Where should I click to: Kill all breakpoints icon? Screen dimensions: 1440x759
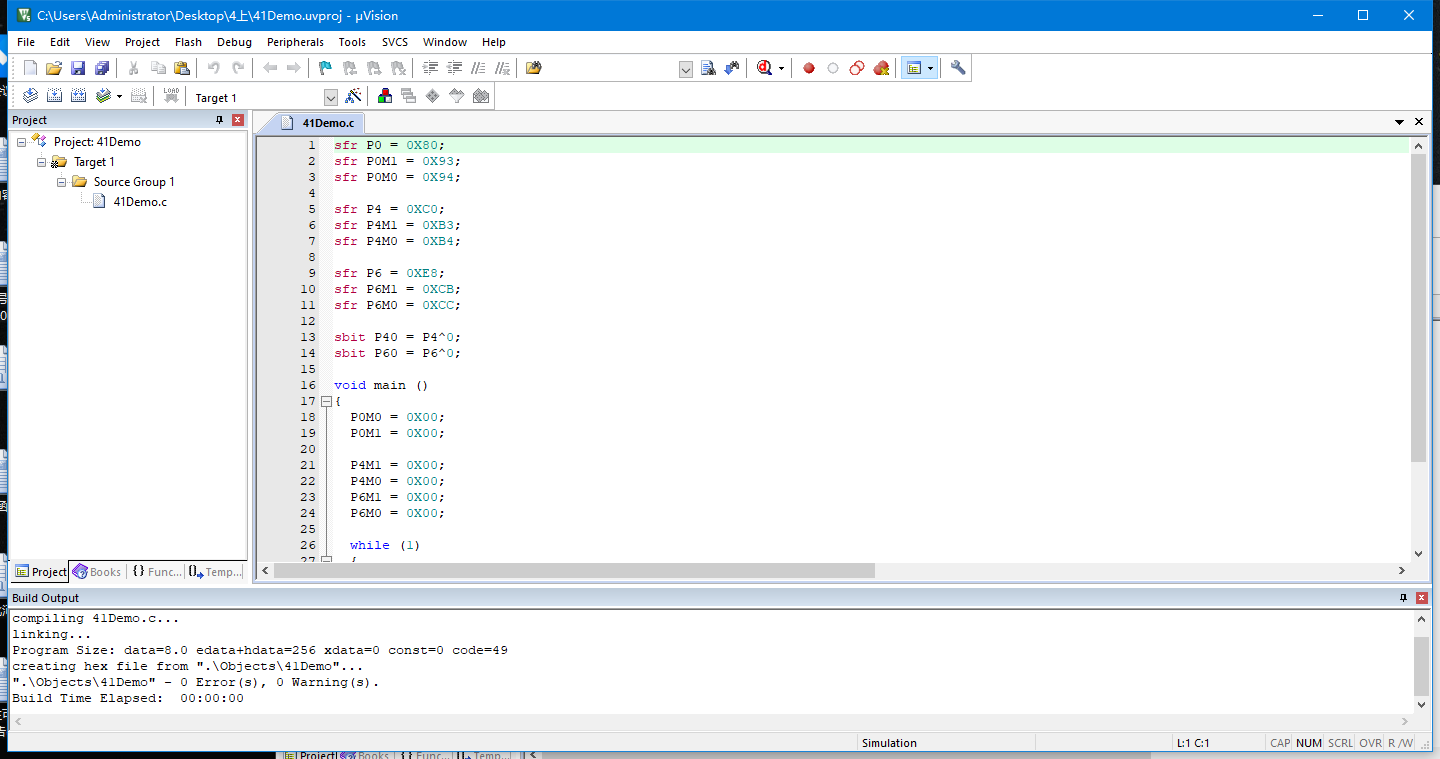click(x=881, y=68)
